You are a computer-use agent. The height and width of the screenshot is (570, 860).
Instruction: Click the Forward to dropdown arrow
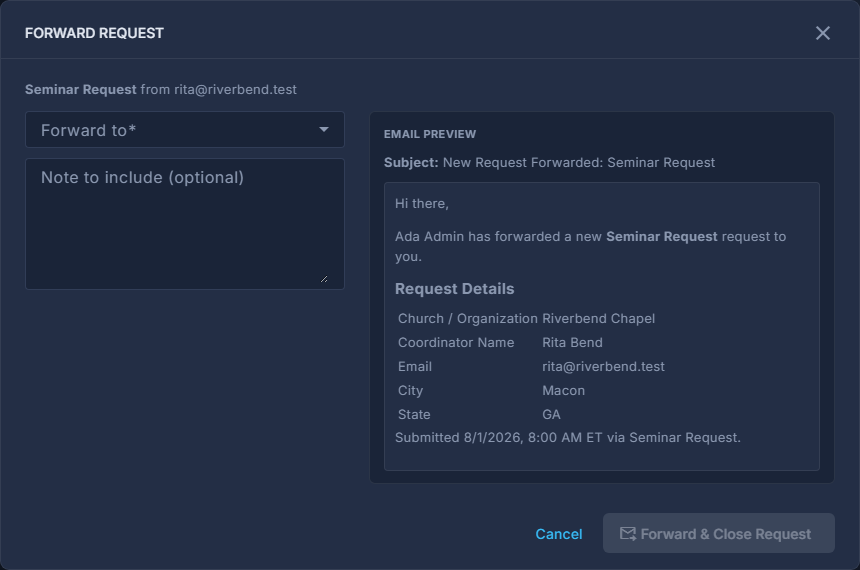(324, 130)
